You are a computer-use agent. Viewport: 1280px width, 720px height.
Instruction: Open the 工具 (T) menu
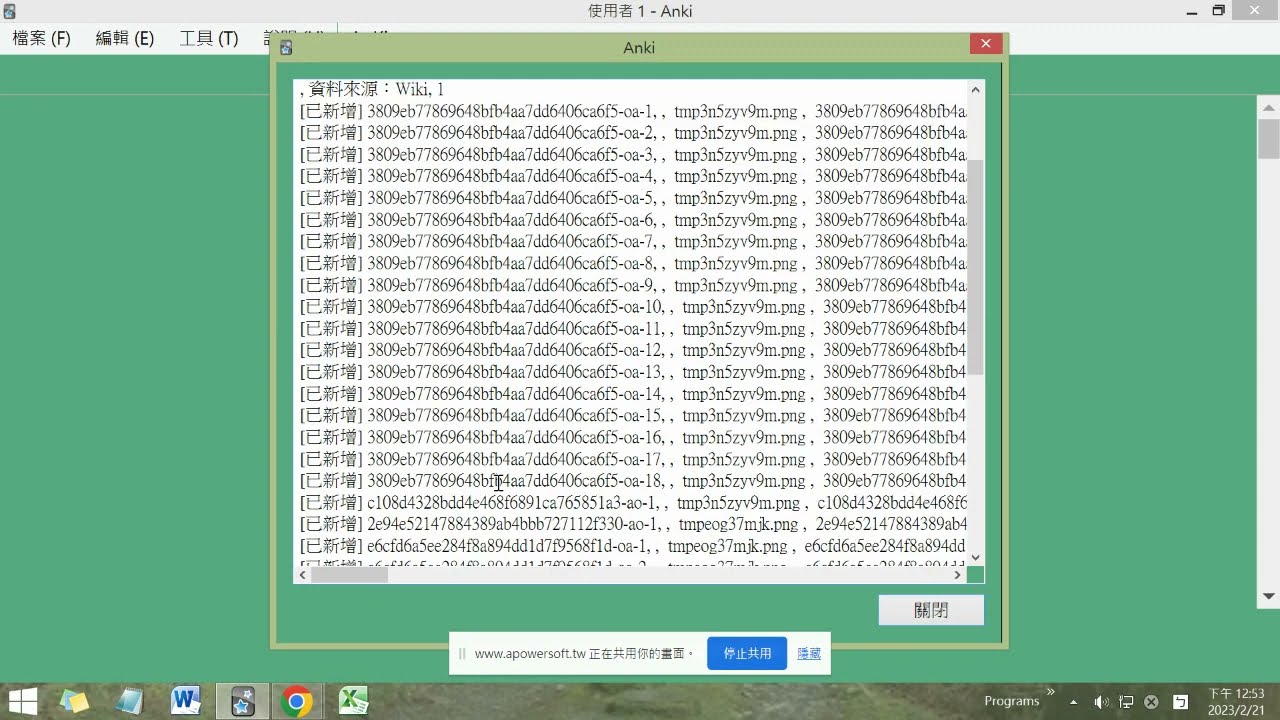(x=209, y=38)
